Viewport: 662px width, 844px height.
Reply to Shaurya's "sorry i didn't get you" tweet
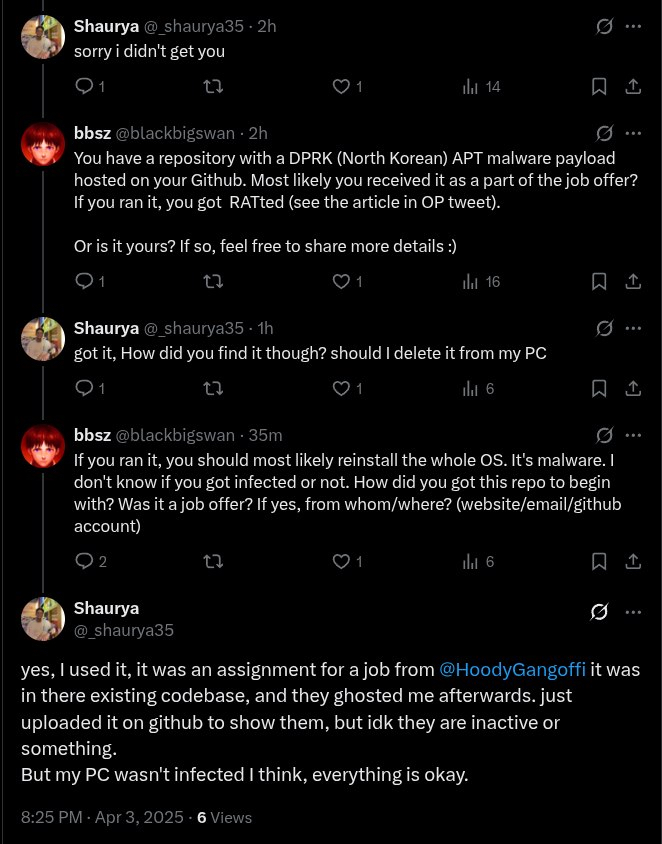[x=84, y=87]
